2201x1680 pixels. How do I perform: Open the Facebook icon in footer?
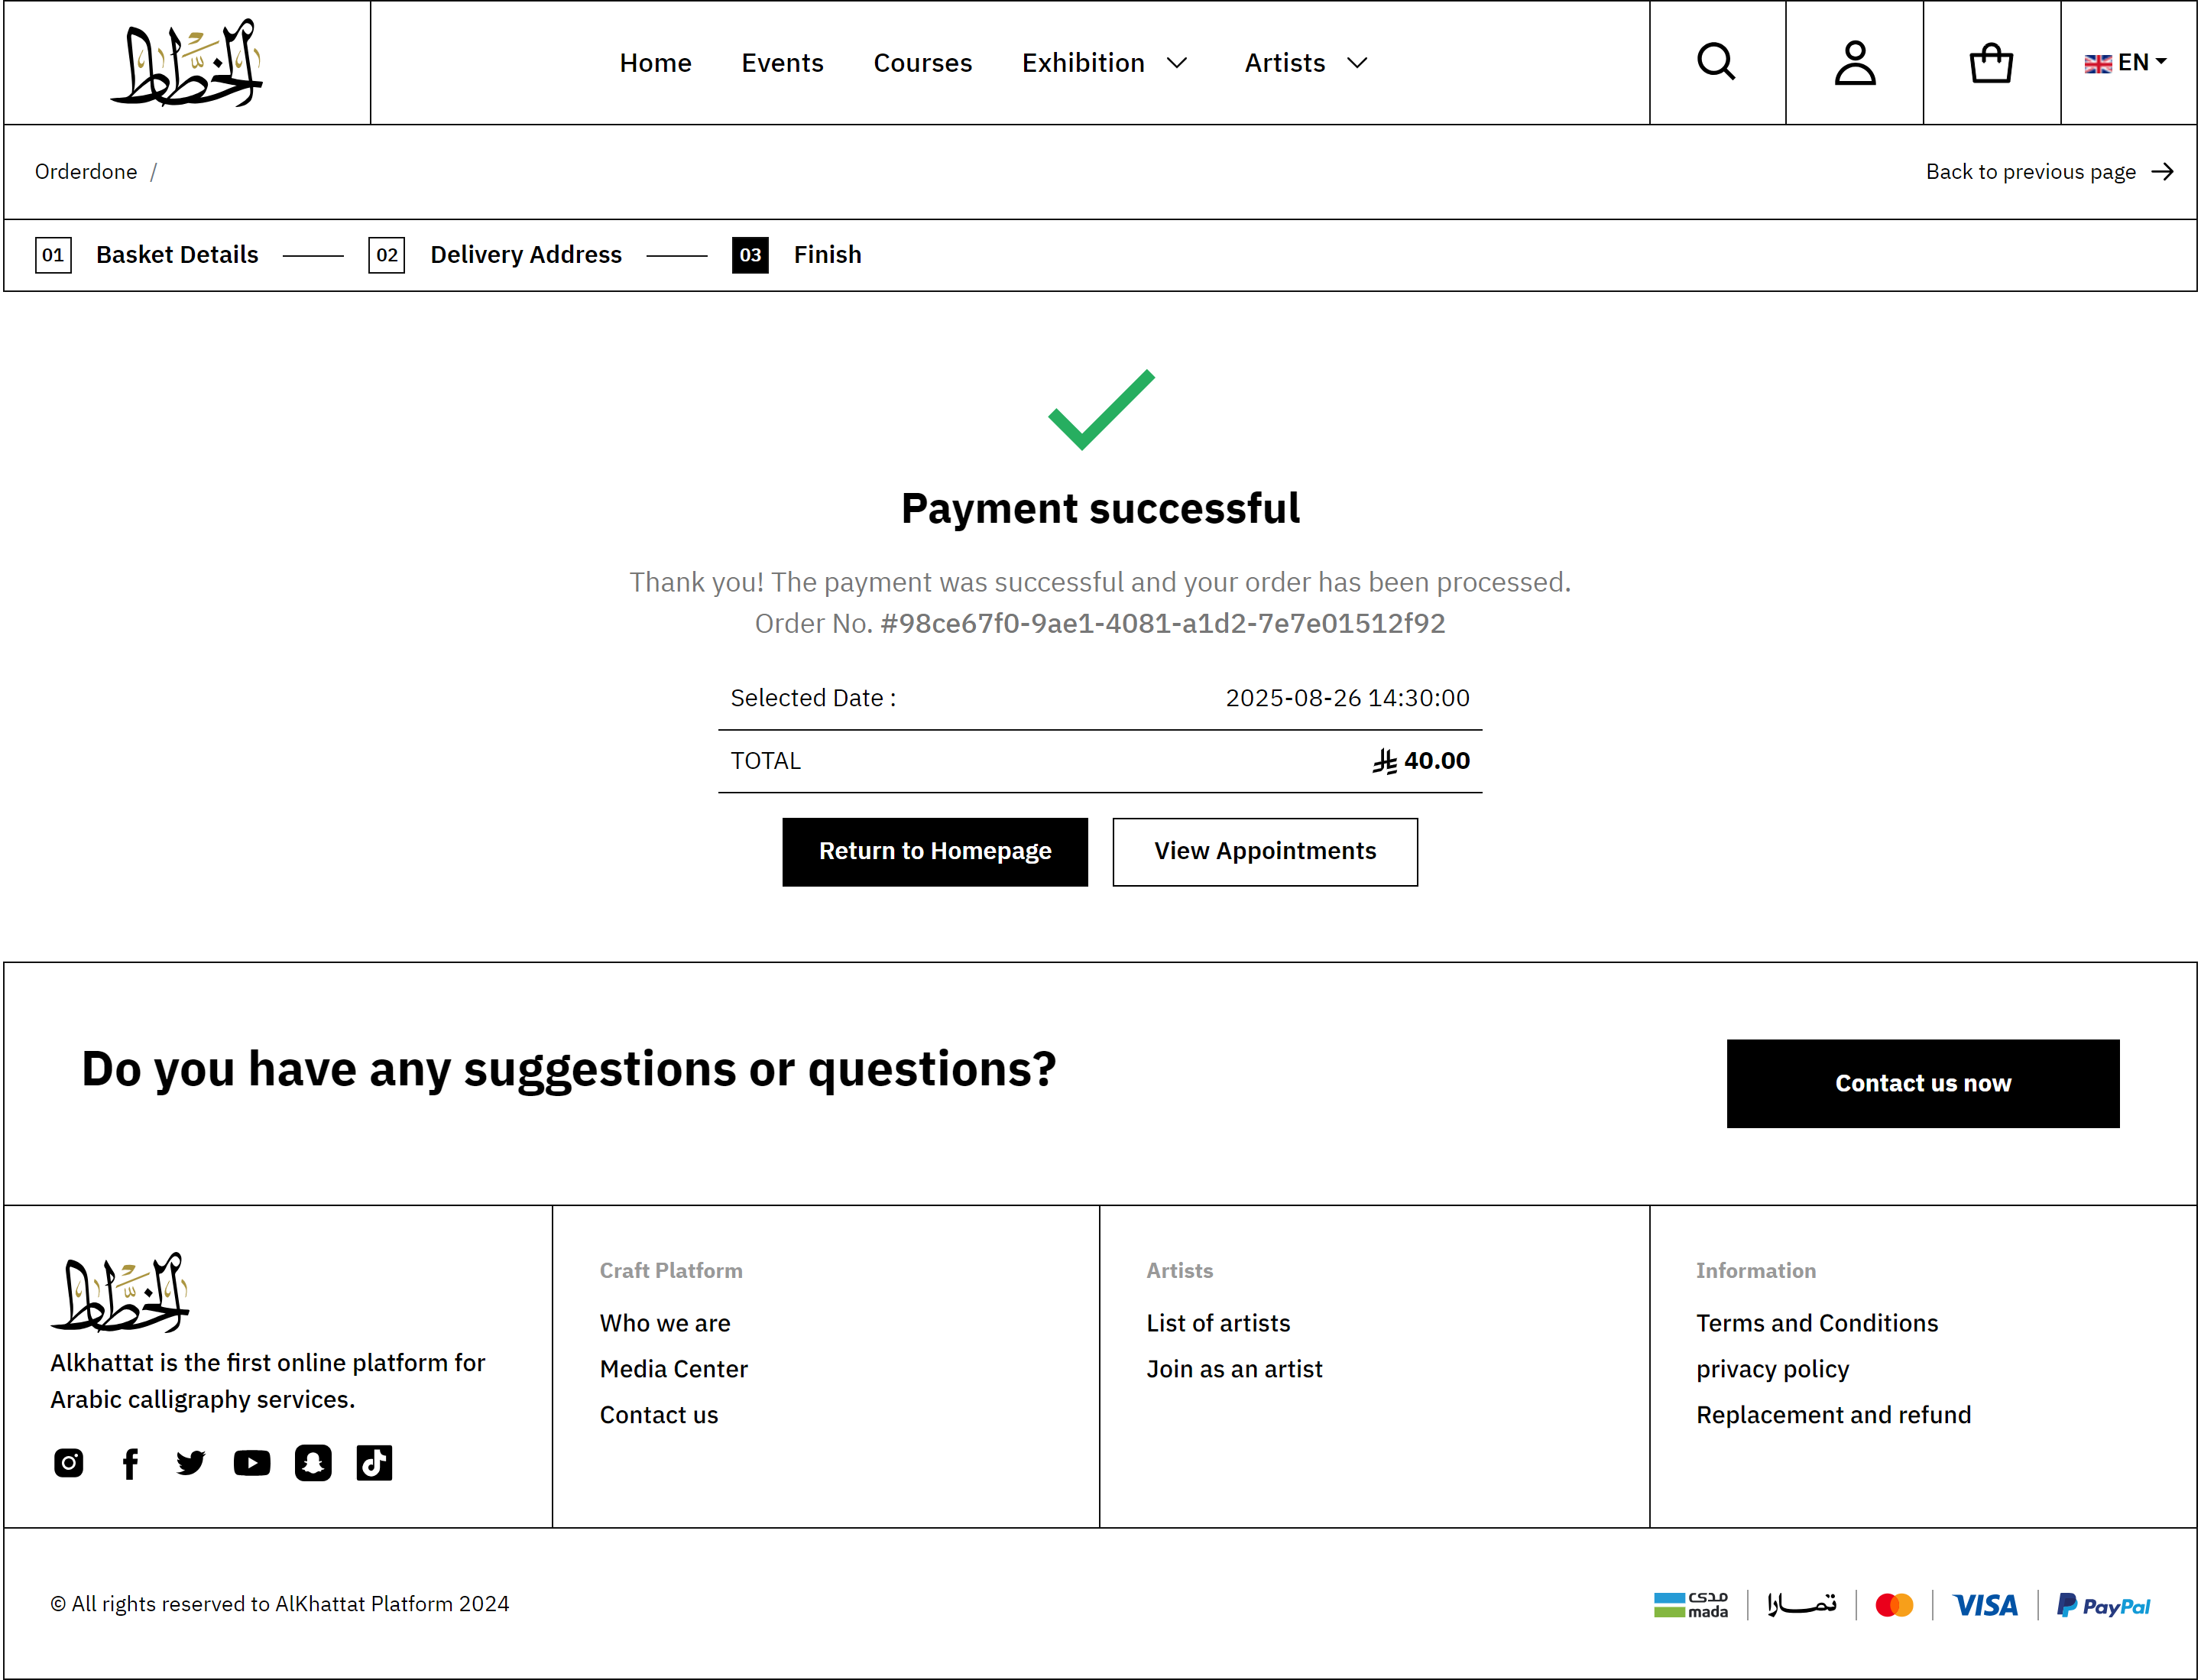pyautogui.click(x=130, y=1463)
